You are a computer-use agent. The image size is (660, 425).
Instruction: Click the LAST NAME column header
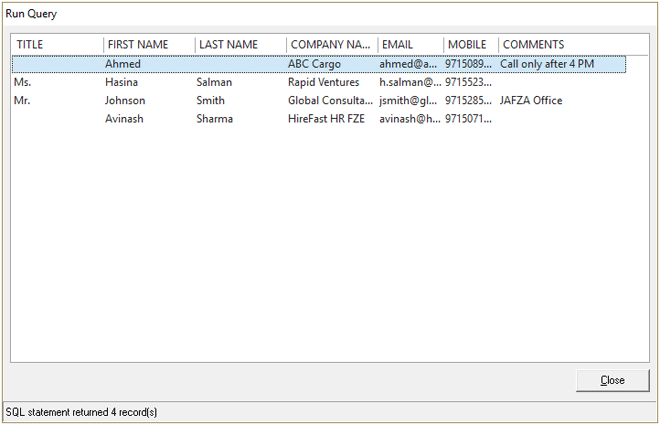point(240,45)
